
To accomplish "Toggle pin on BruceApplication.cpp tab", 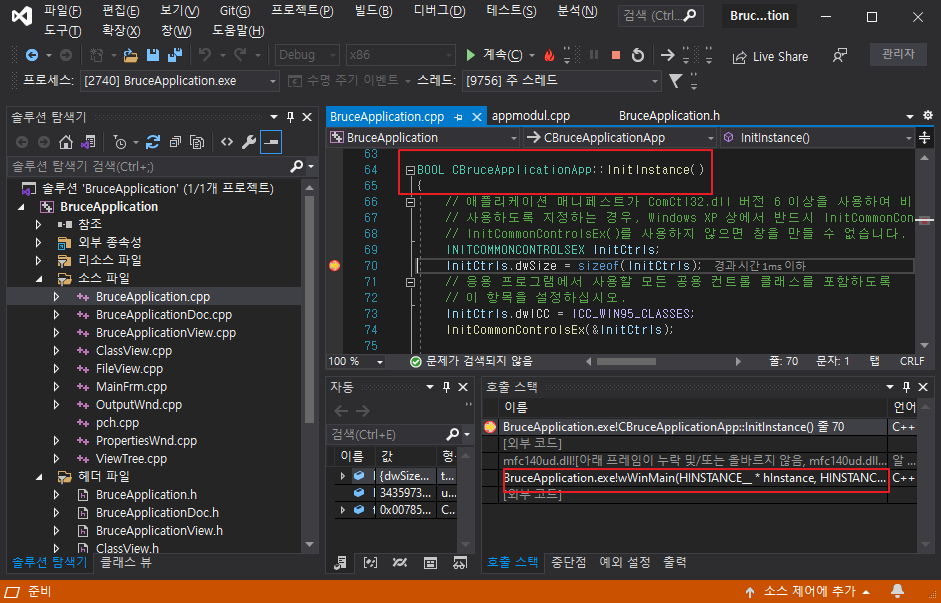I will pyautogui.click(x=458, y=117).
